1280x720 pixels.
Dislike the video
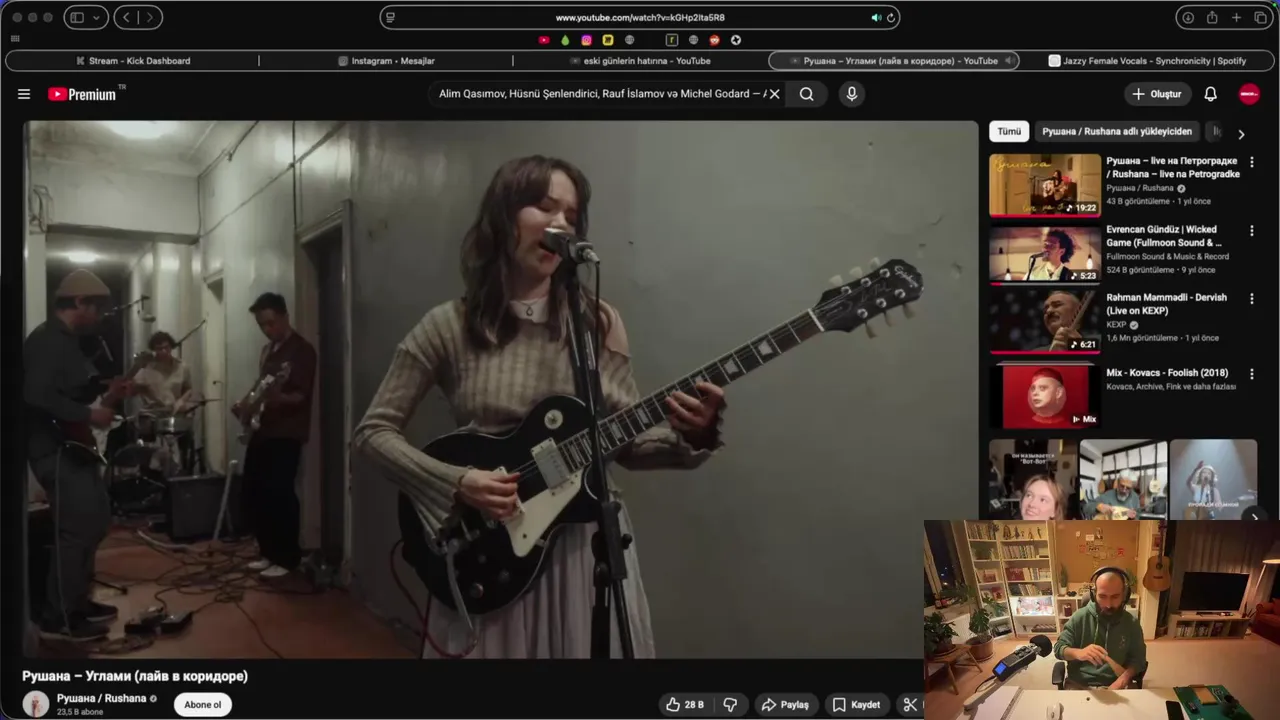730,705
